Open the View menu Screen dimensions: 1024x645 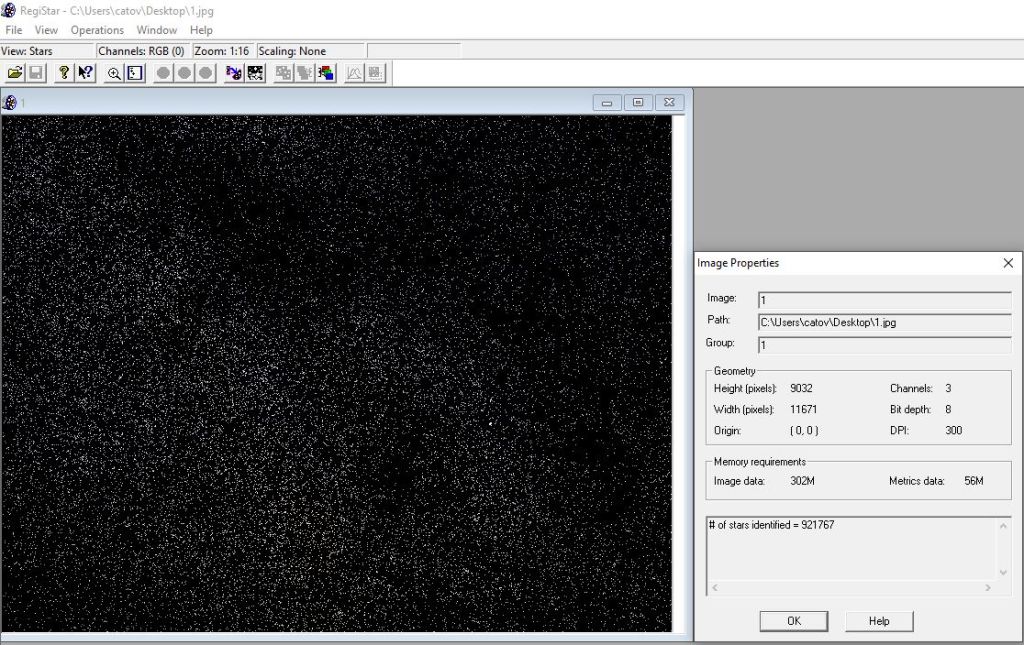[46, 30]
